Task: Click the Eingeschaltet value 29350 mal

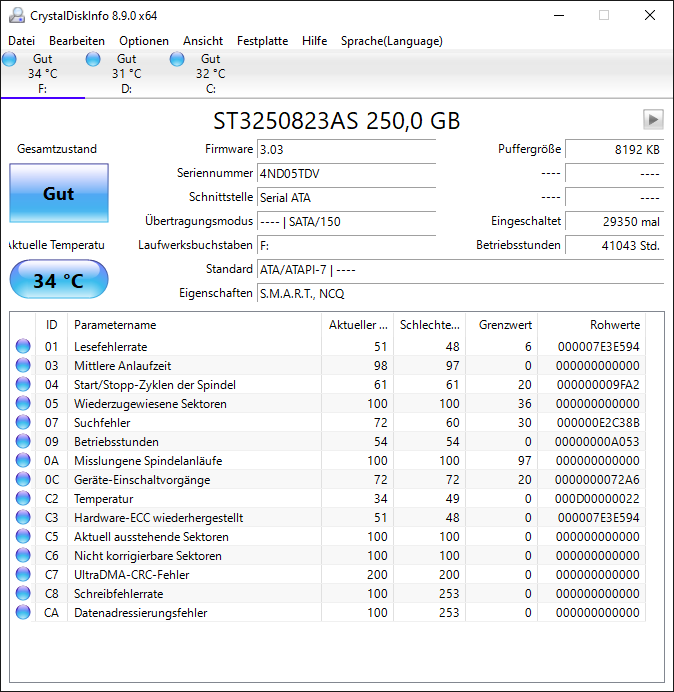Action: pyautogui.click(x=614, y=222)
